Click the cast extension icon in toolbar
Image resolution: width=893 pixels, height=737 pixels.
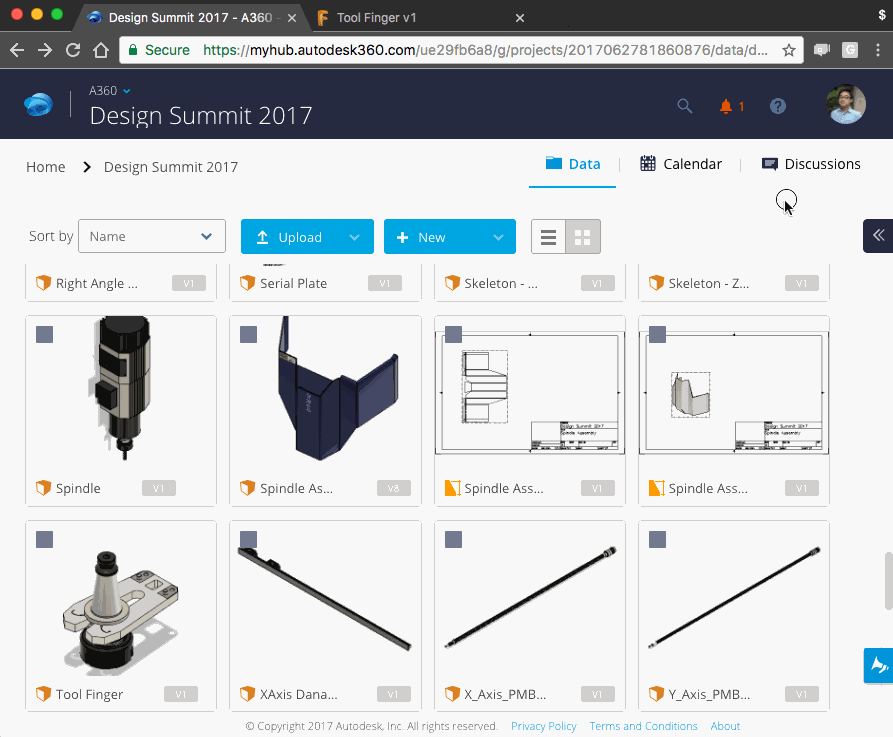[821, 50]
